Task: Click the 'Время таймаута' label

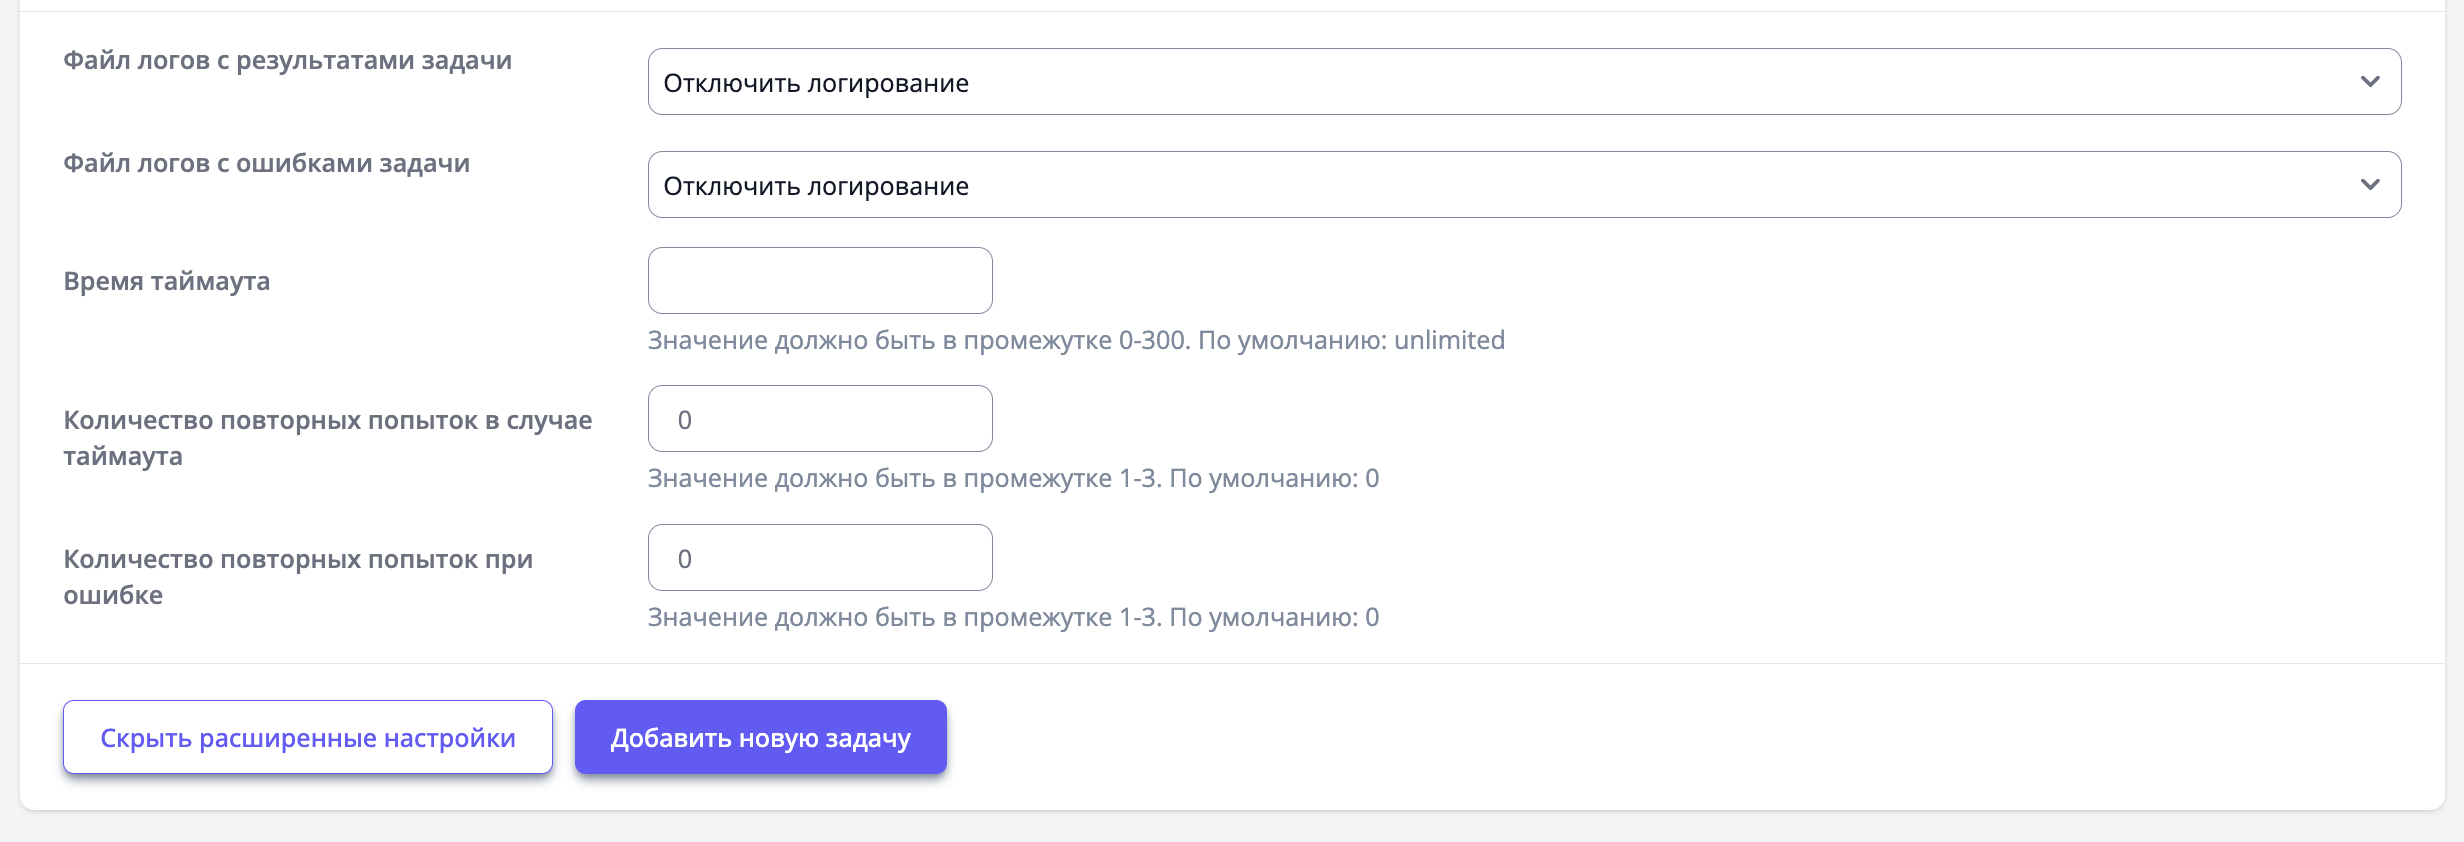Action: [166, 282]
